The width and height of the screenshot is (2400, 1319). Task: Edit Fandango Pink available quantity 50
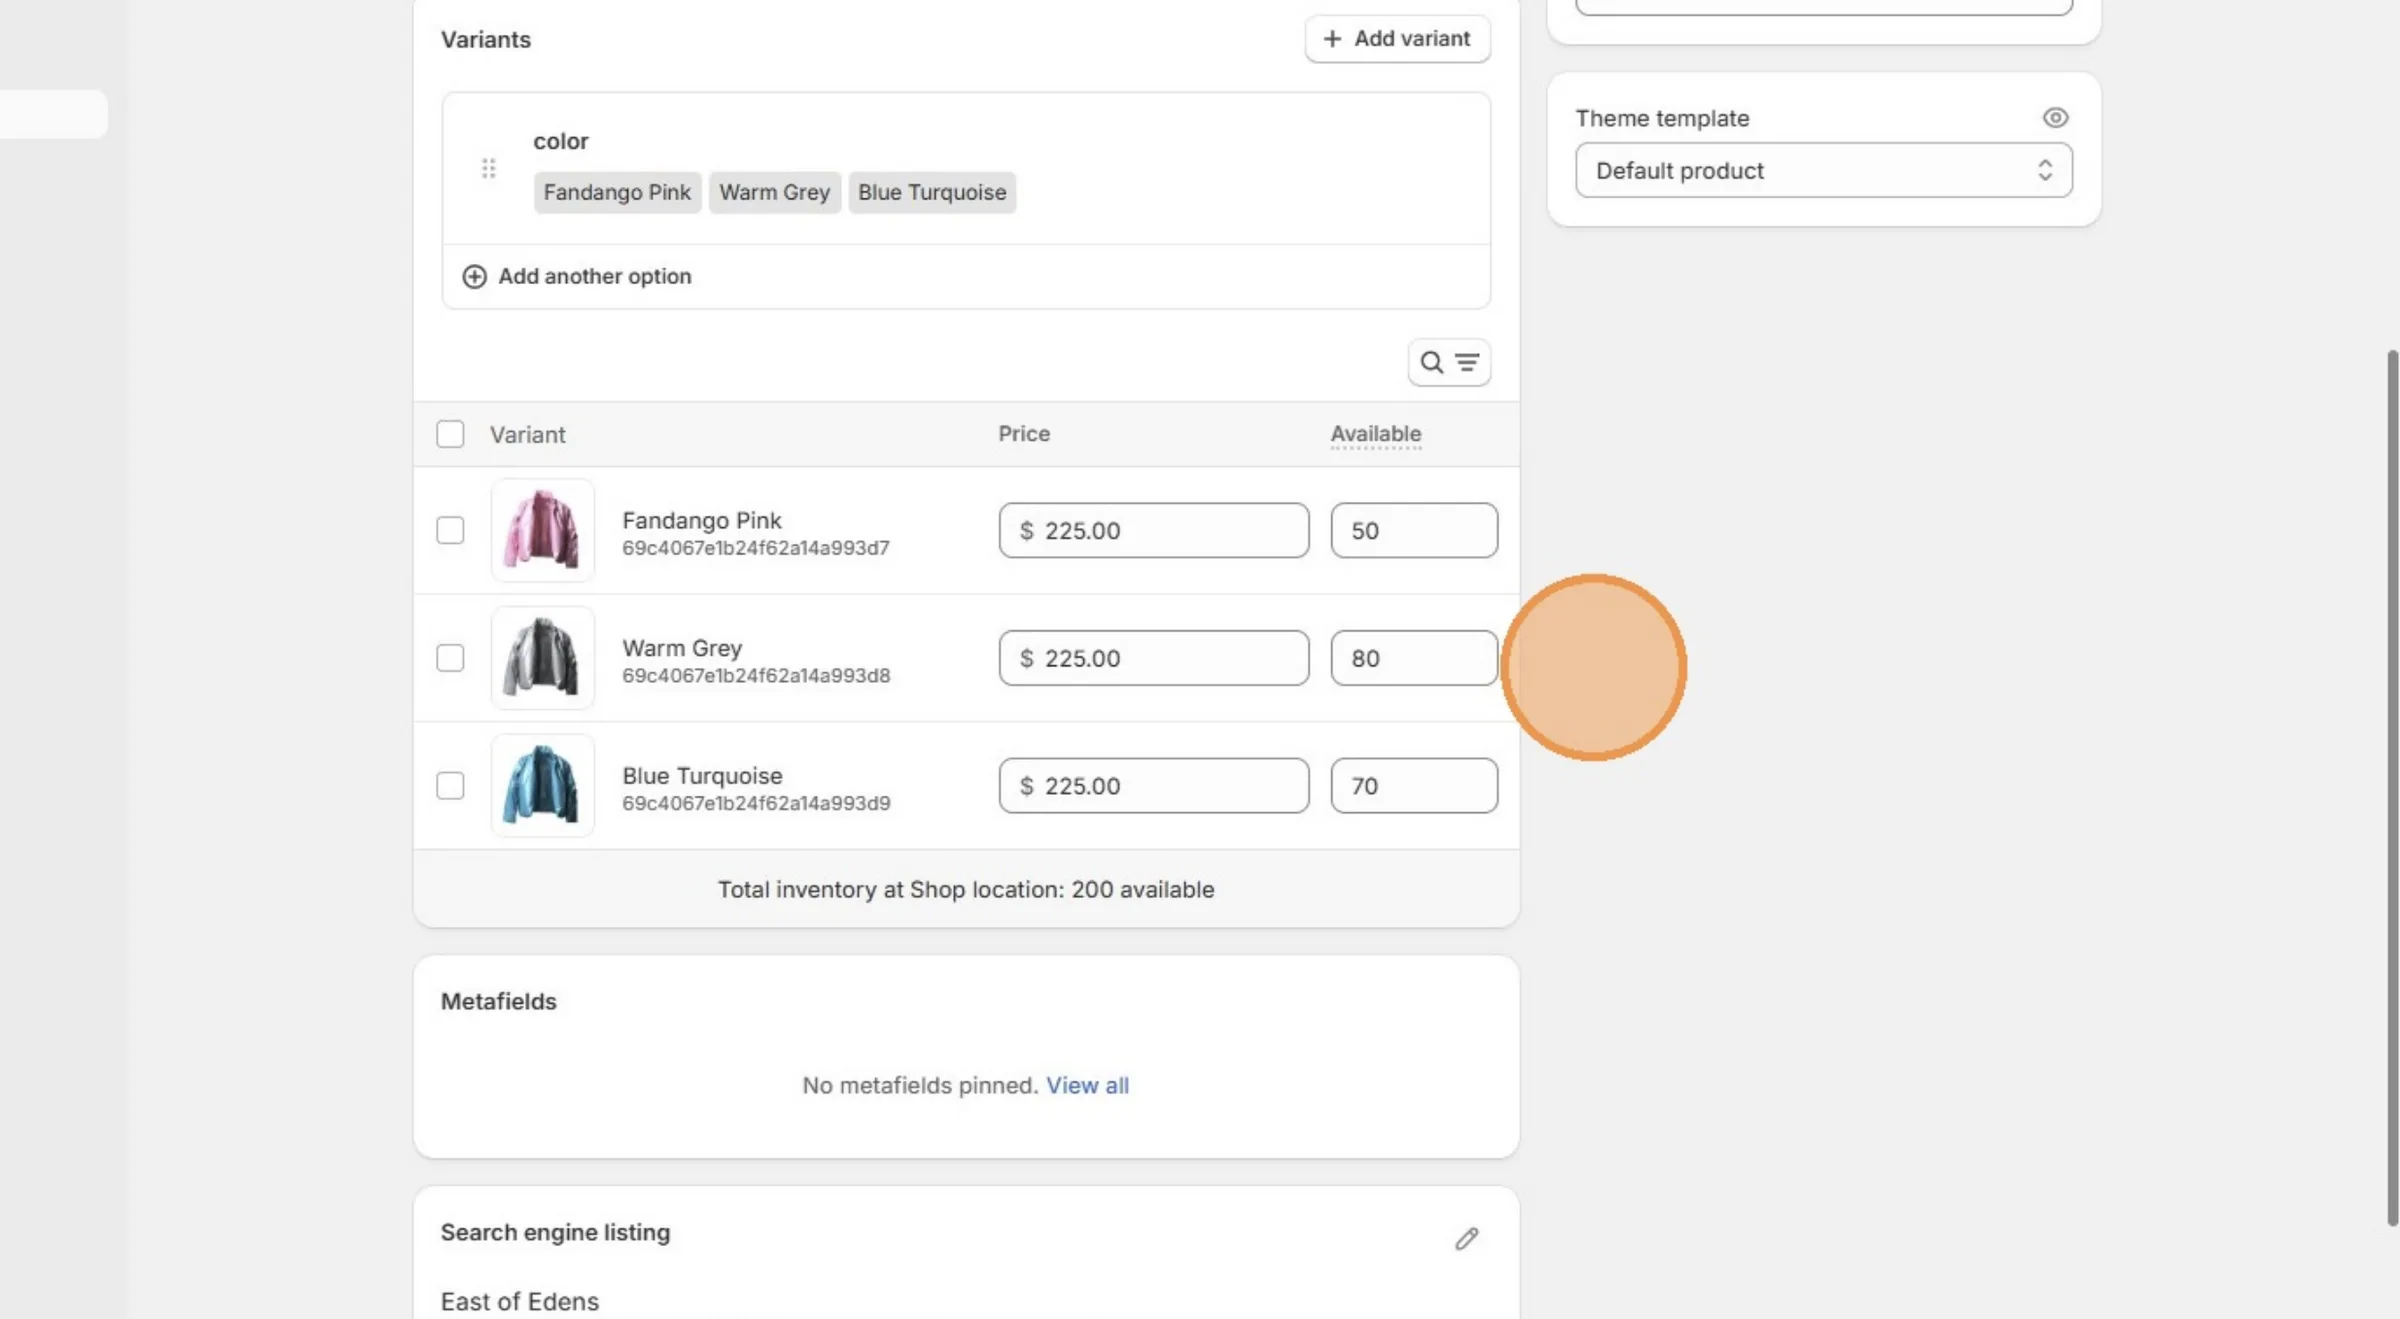[1414, 530]
